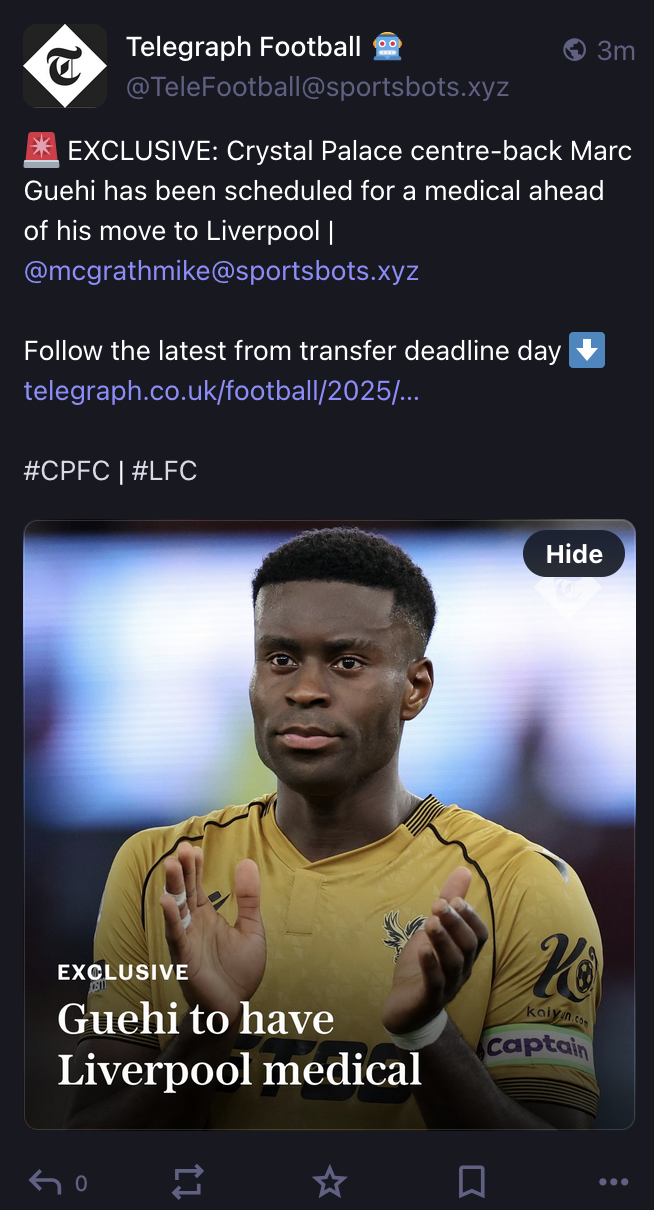Click the red siren emoji
Viewport: 654px width, 1210px height.
coord(41,151)
